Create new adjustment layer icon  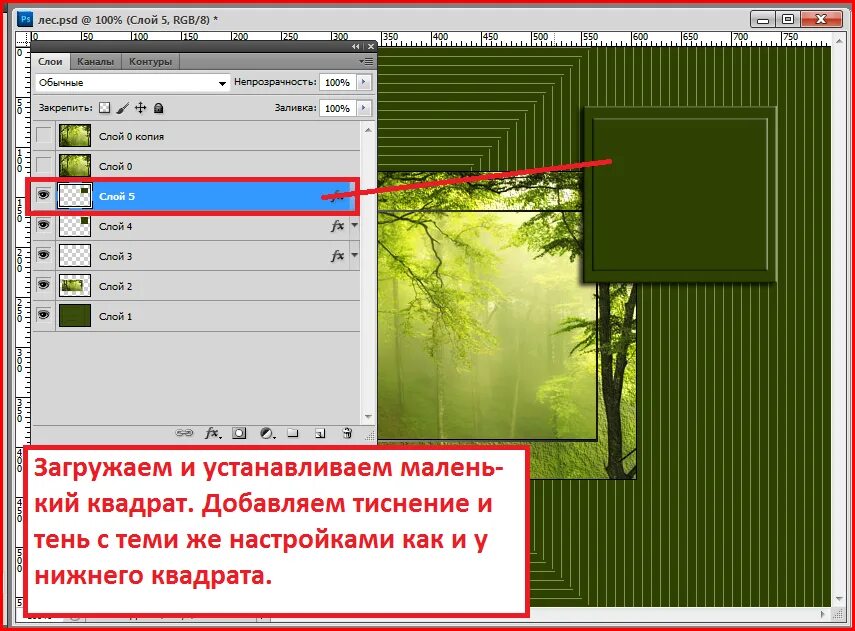pyautogui.click(x=267, y=433)
